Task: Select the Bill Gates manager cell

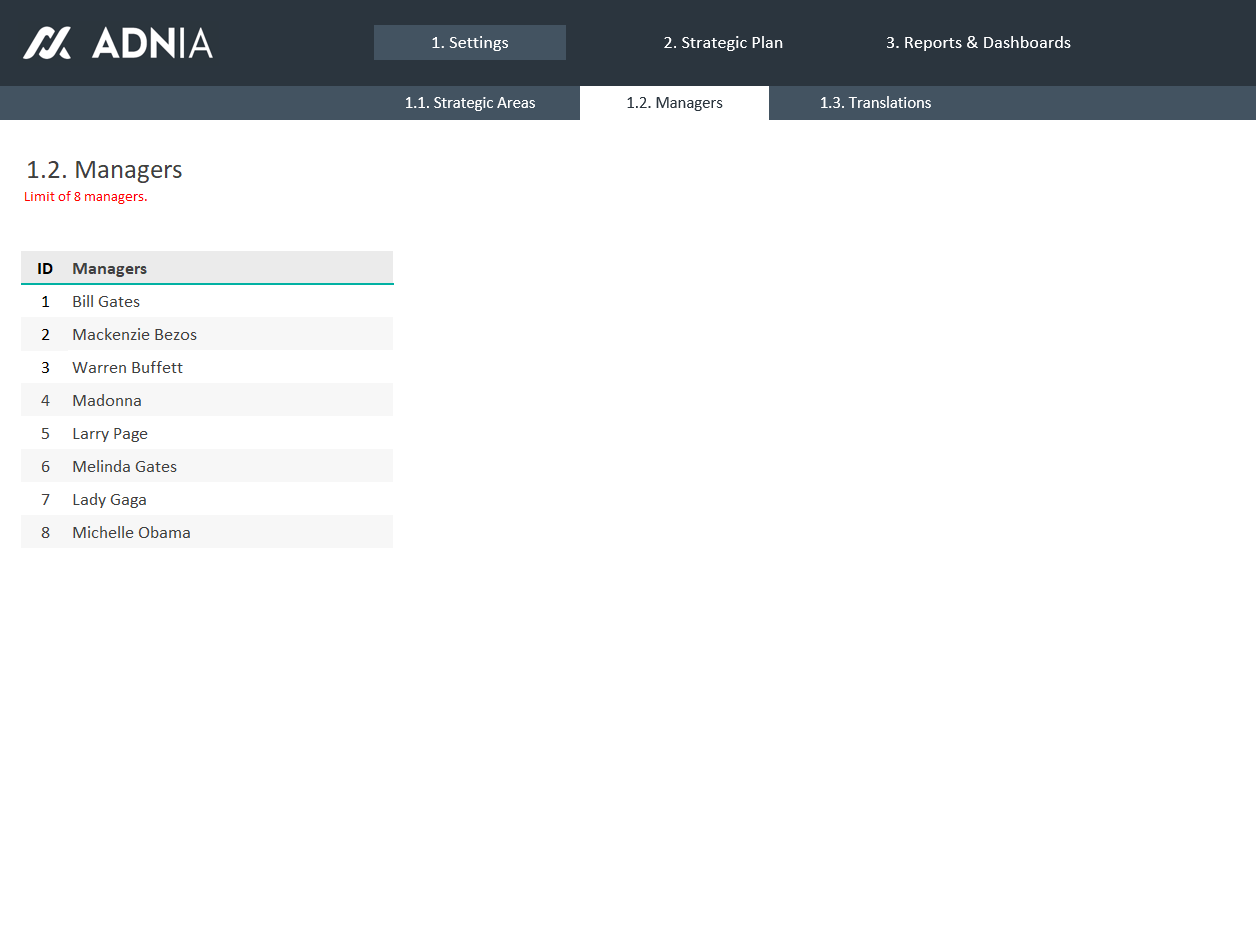Action: point(106,302)
